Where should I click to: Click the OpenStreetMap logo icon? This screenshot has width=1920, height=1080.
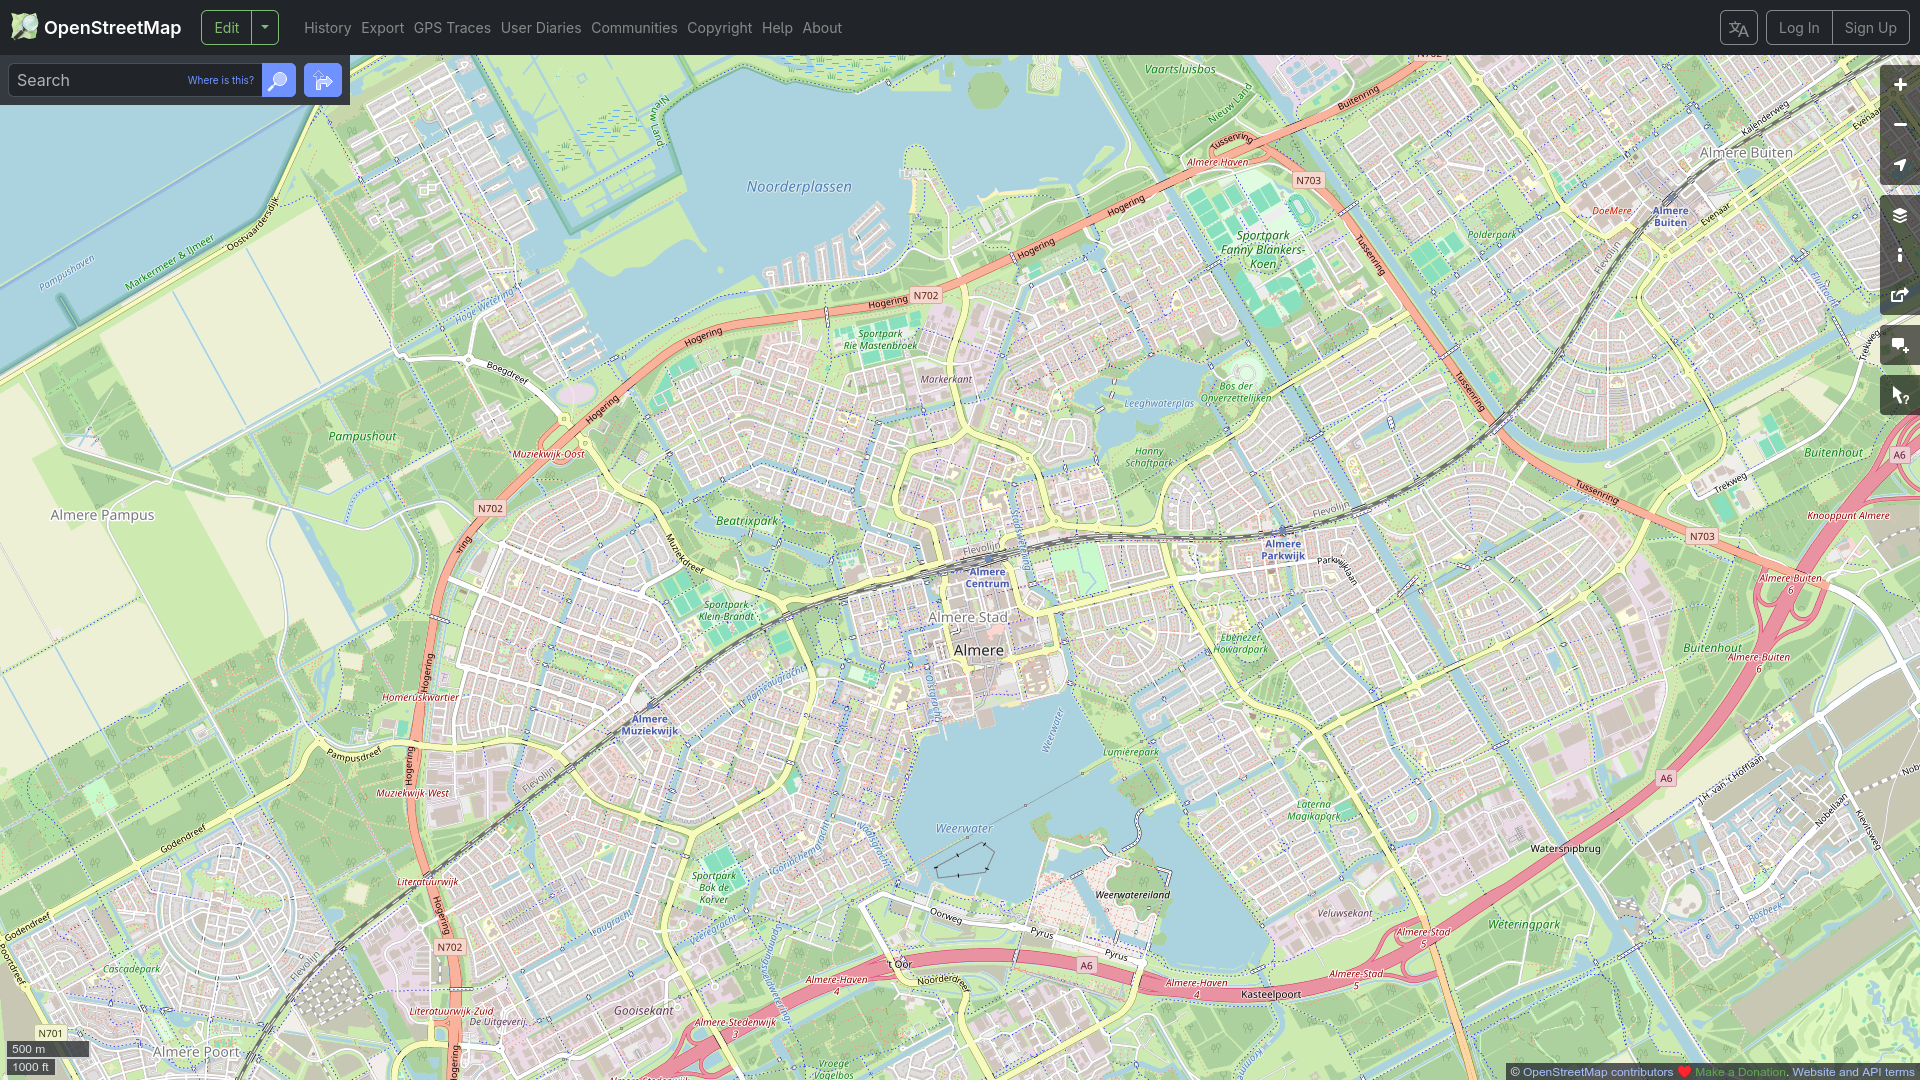click(24, 27)
